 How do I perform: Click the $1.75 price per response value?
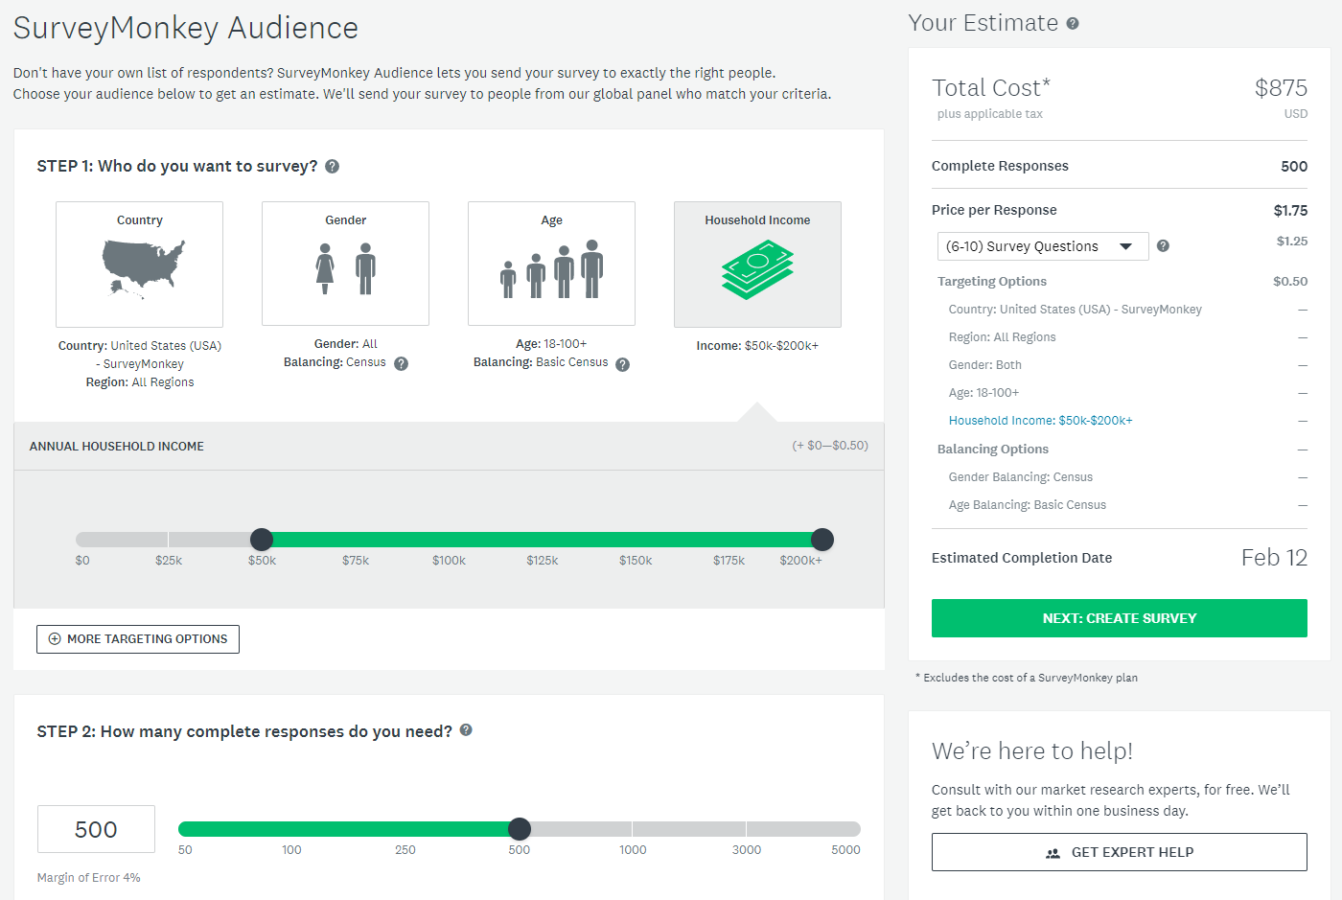click(1290, 210)
